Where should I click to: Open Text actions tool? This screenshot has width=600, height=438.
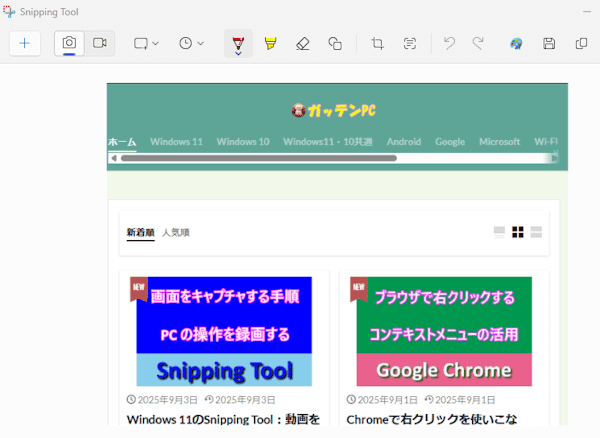tap(409, 44)
